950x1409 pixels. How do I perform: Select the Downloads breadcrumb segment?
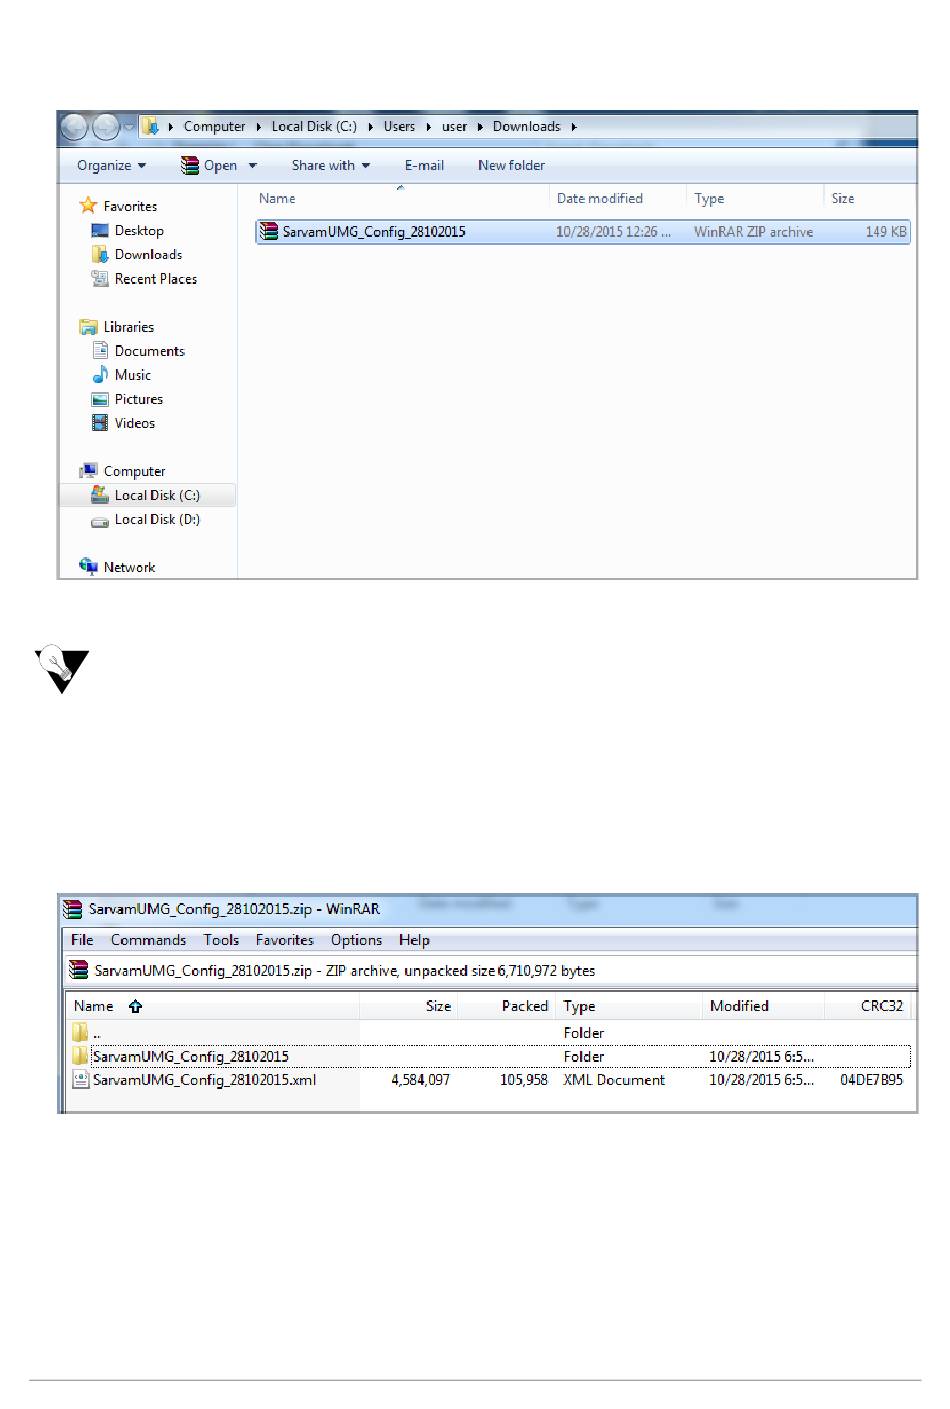click(526, 126)
